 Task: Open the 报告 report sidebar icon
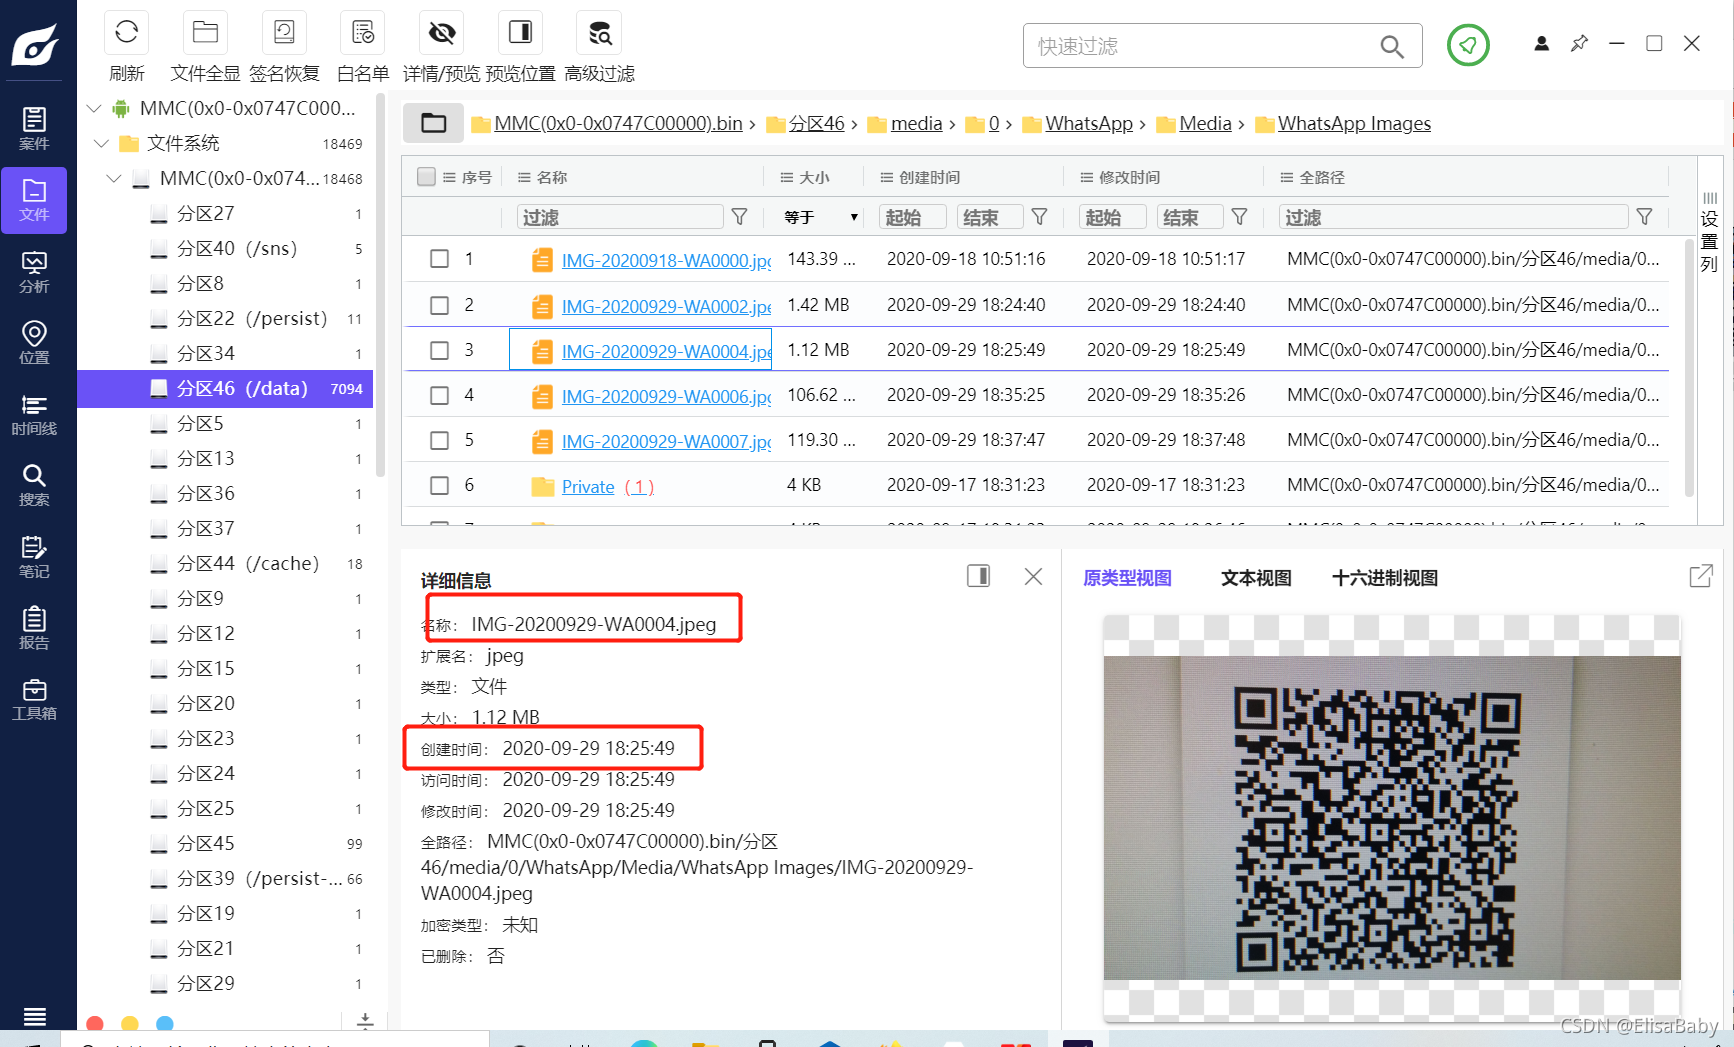[x=34, y=628]
